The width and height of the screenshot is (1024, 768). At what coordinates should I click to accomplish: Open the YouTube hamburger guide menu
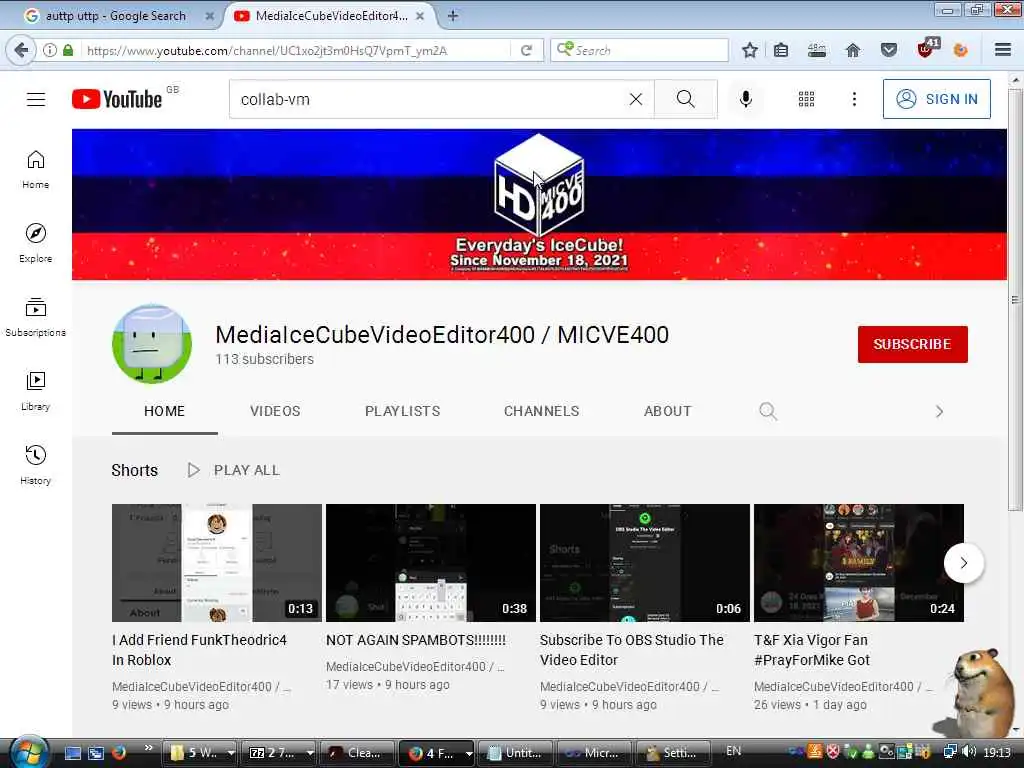pyautogui.click(x=36, y=99)
